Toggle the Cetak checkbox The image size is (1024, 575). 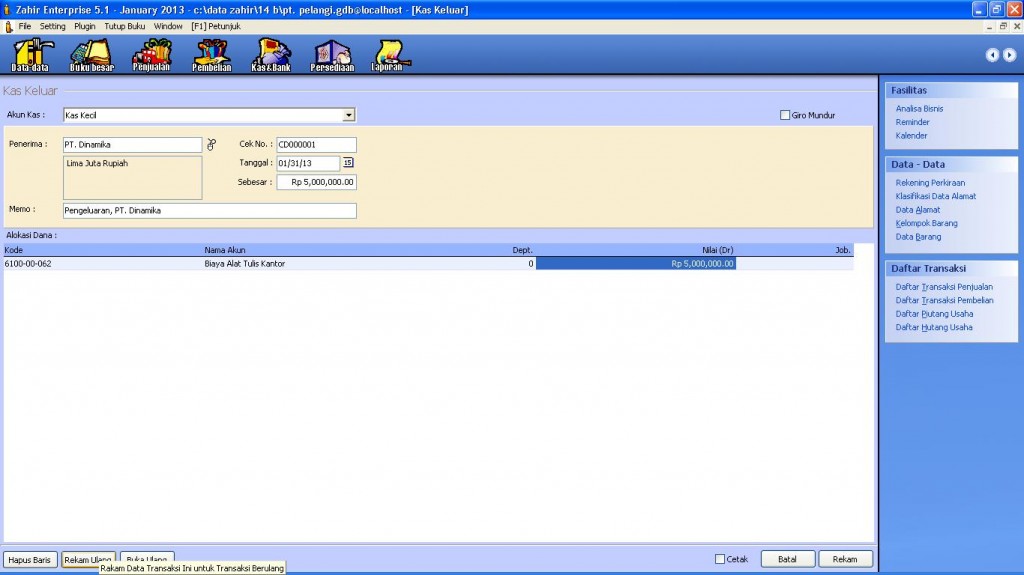click(x=720, y=559)
